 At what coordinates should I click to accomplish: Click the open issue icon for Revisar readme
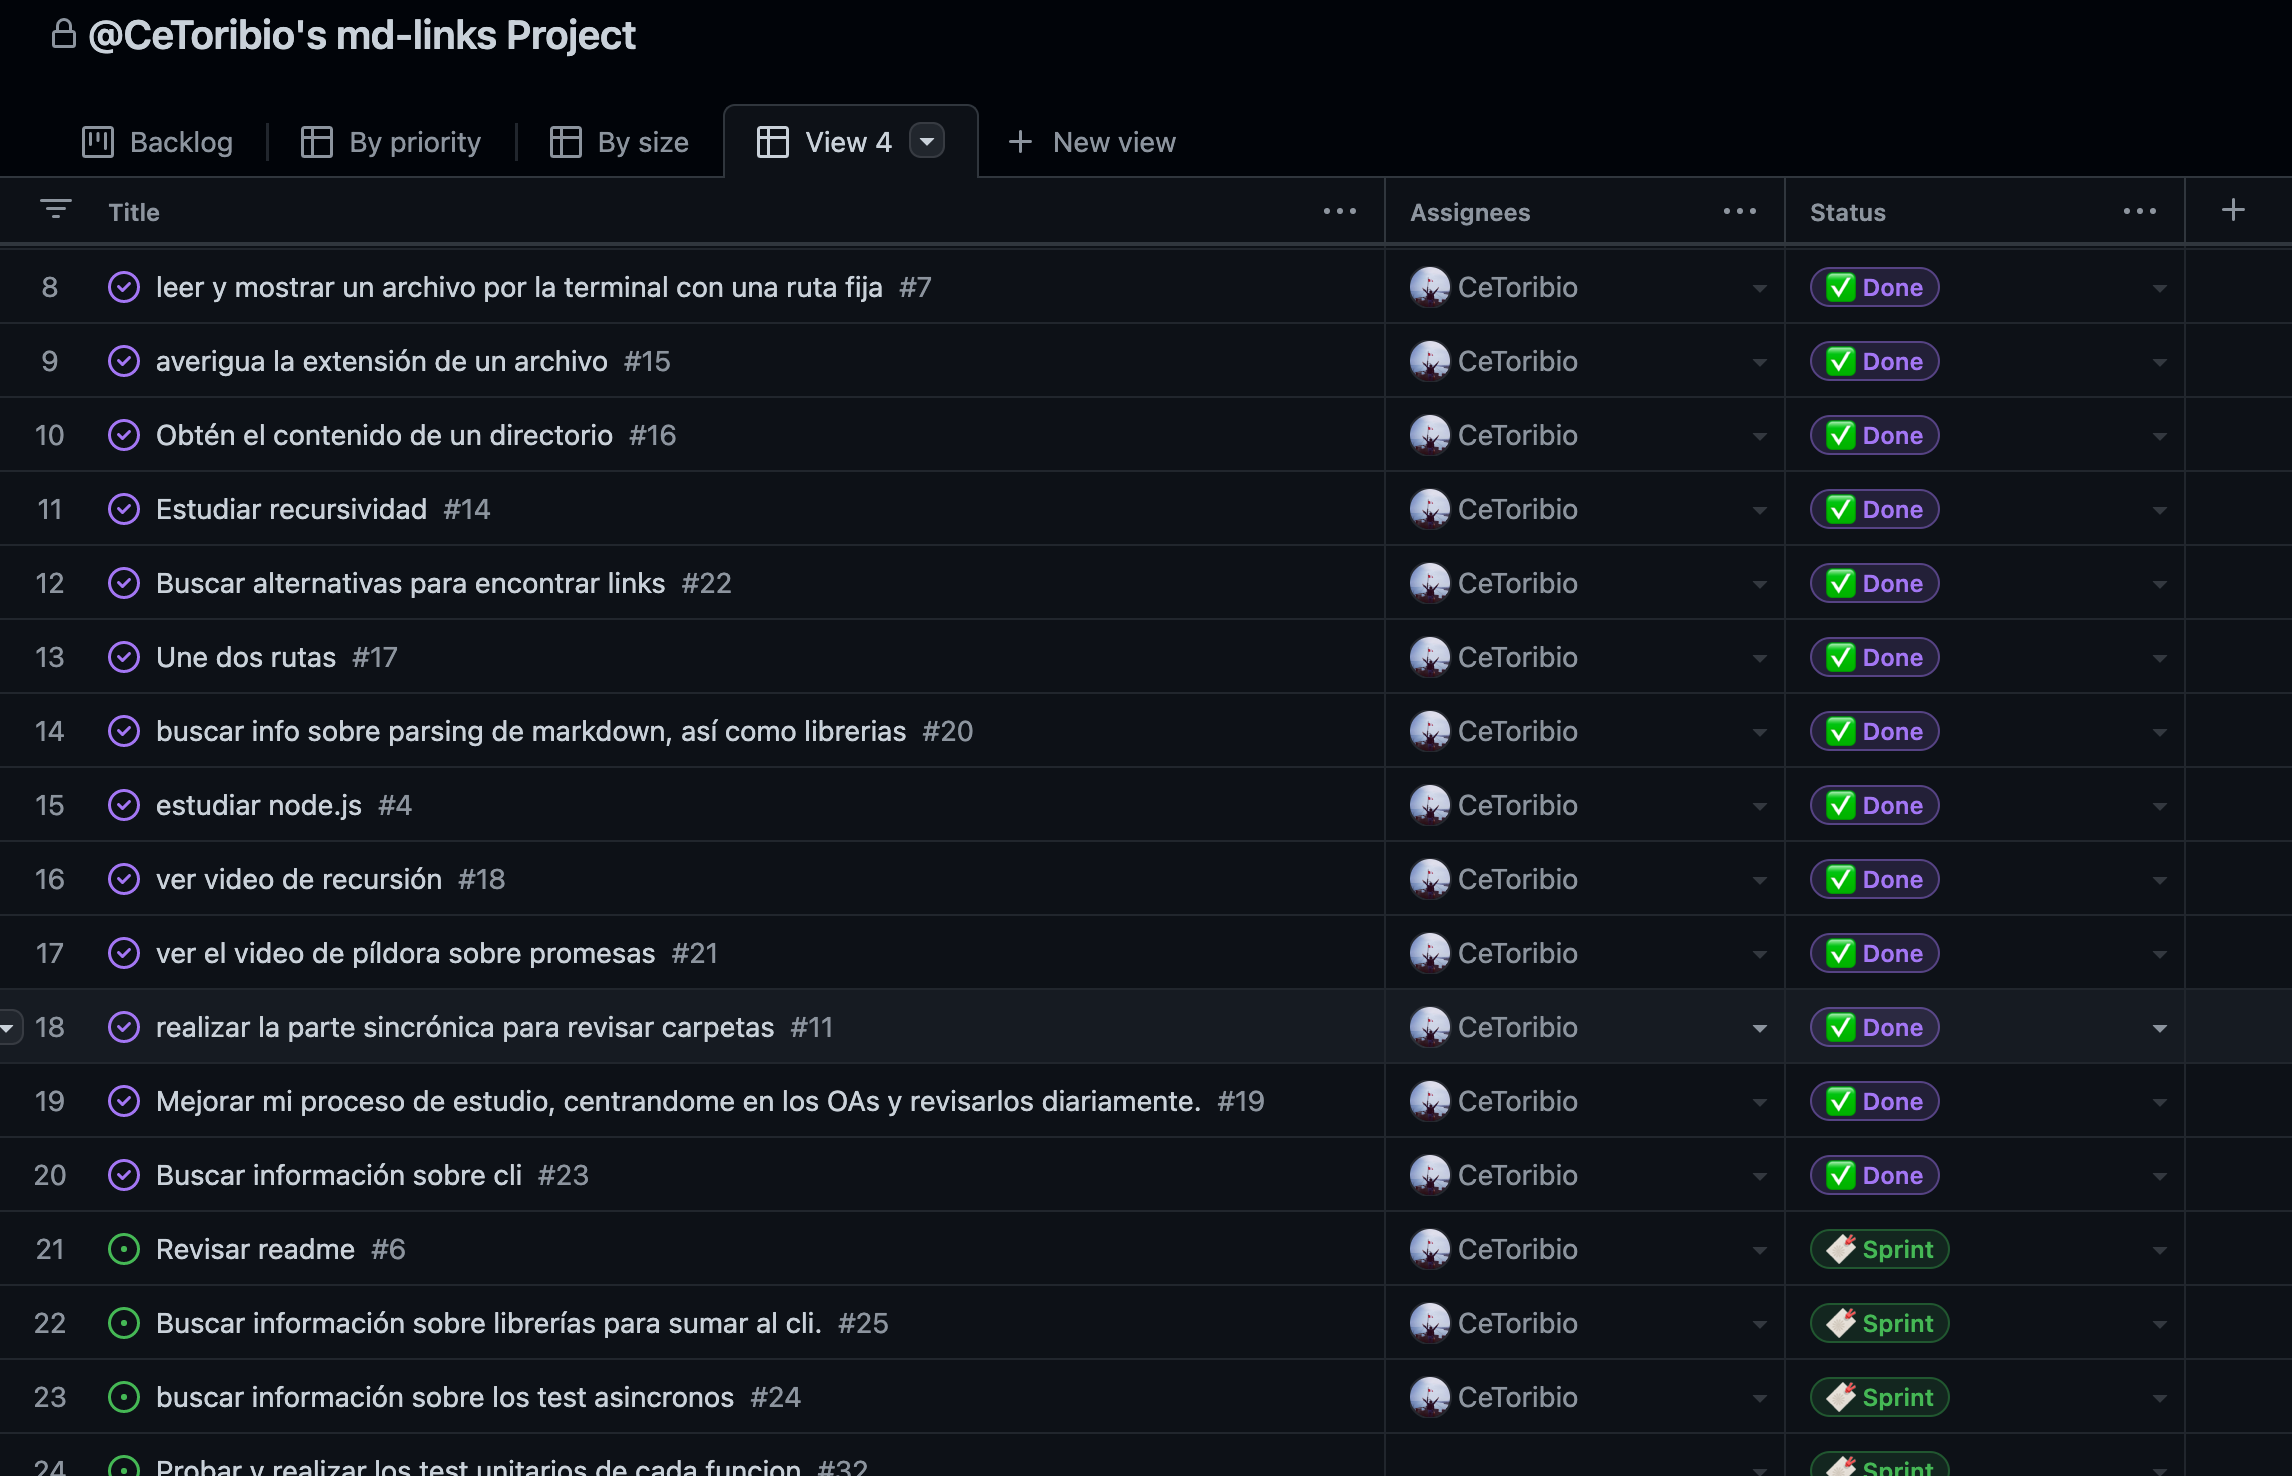tap(124, 1250)
